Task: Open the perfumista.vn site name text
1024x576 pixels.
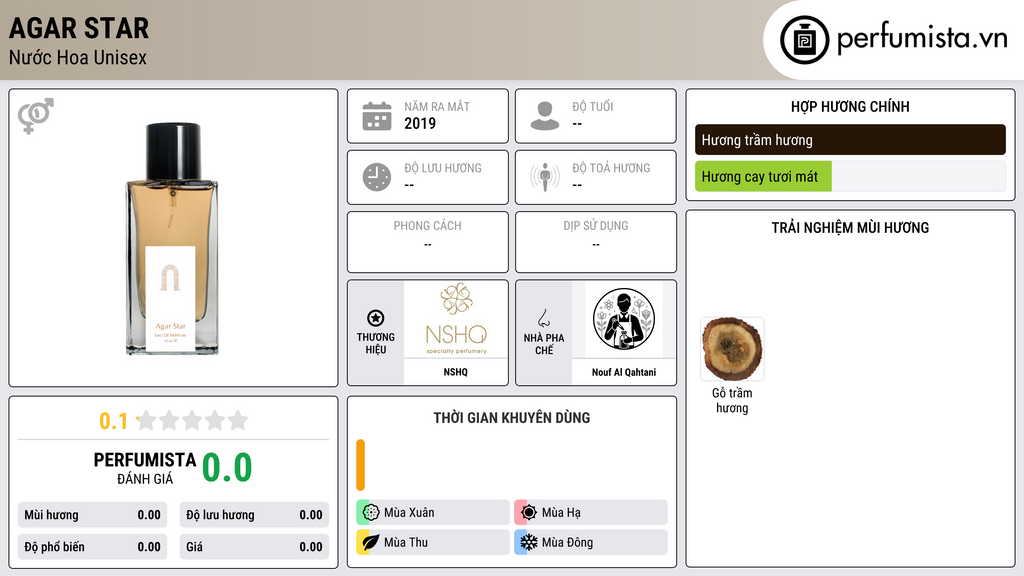Action: [922, 39]
